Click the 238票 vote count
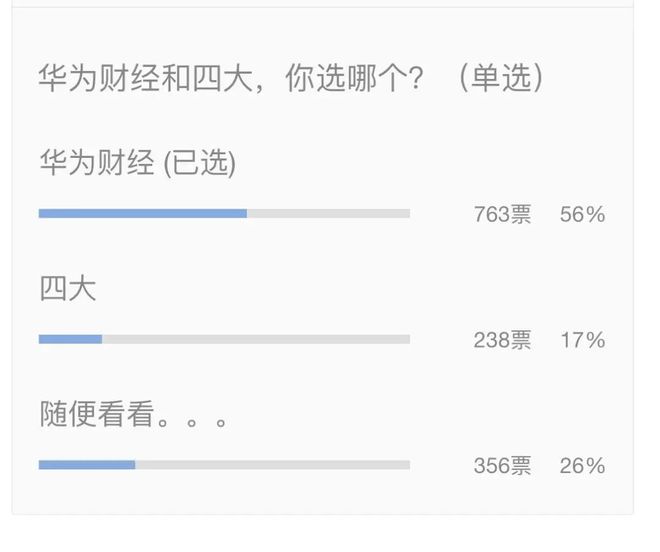 502,340
